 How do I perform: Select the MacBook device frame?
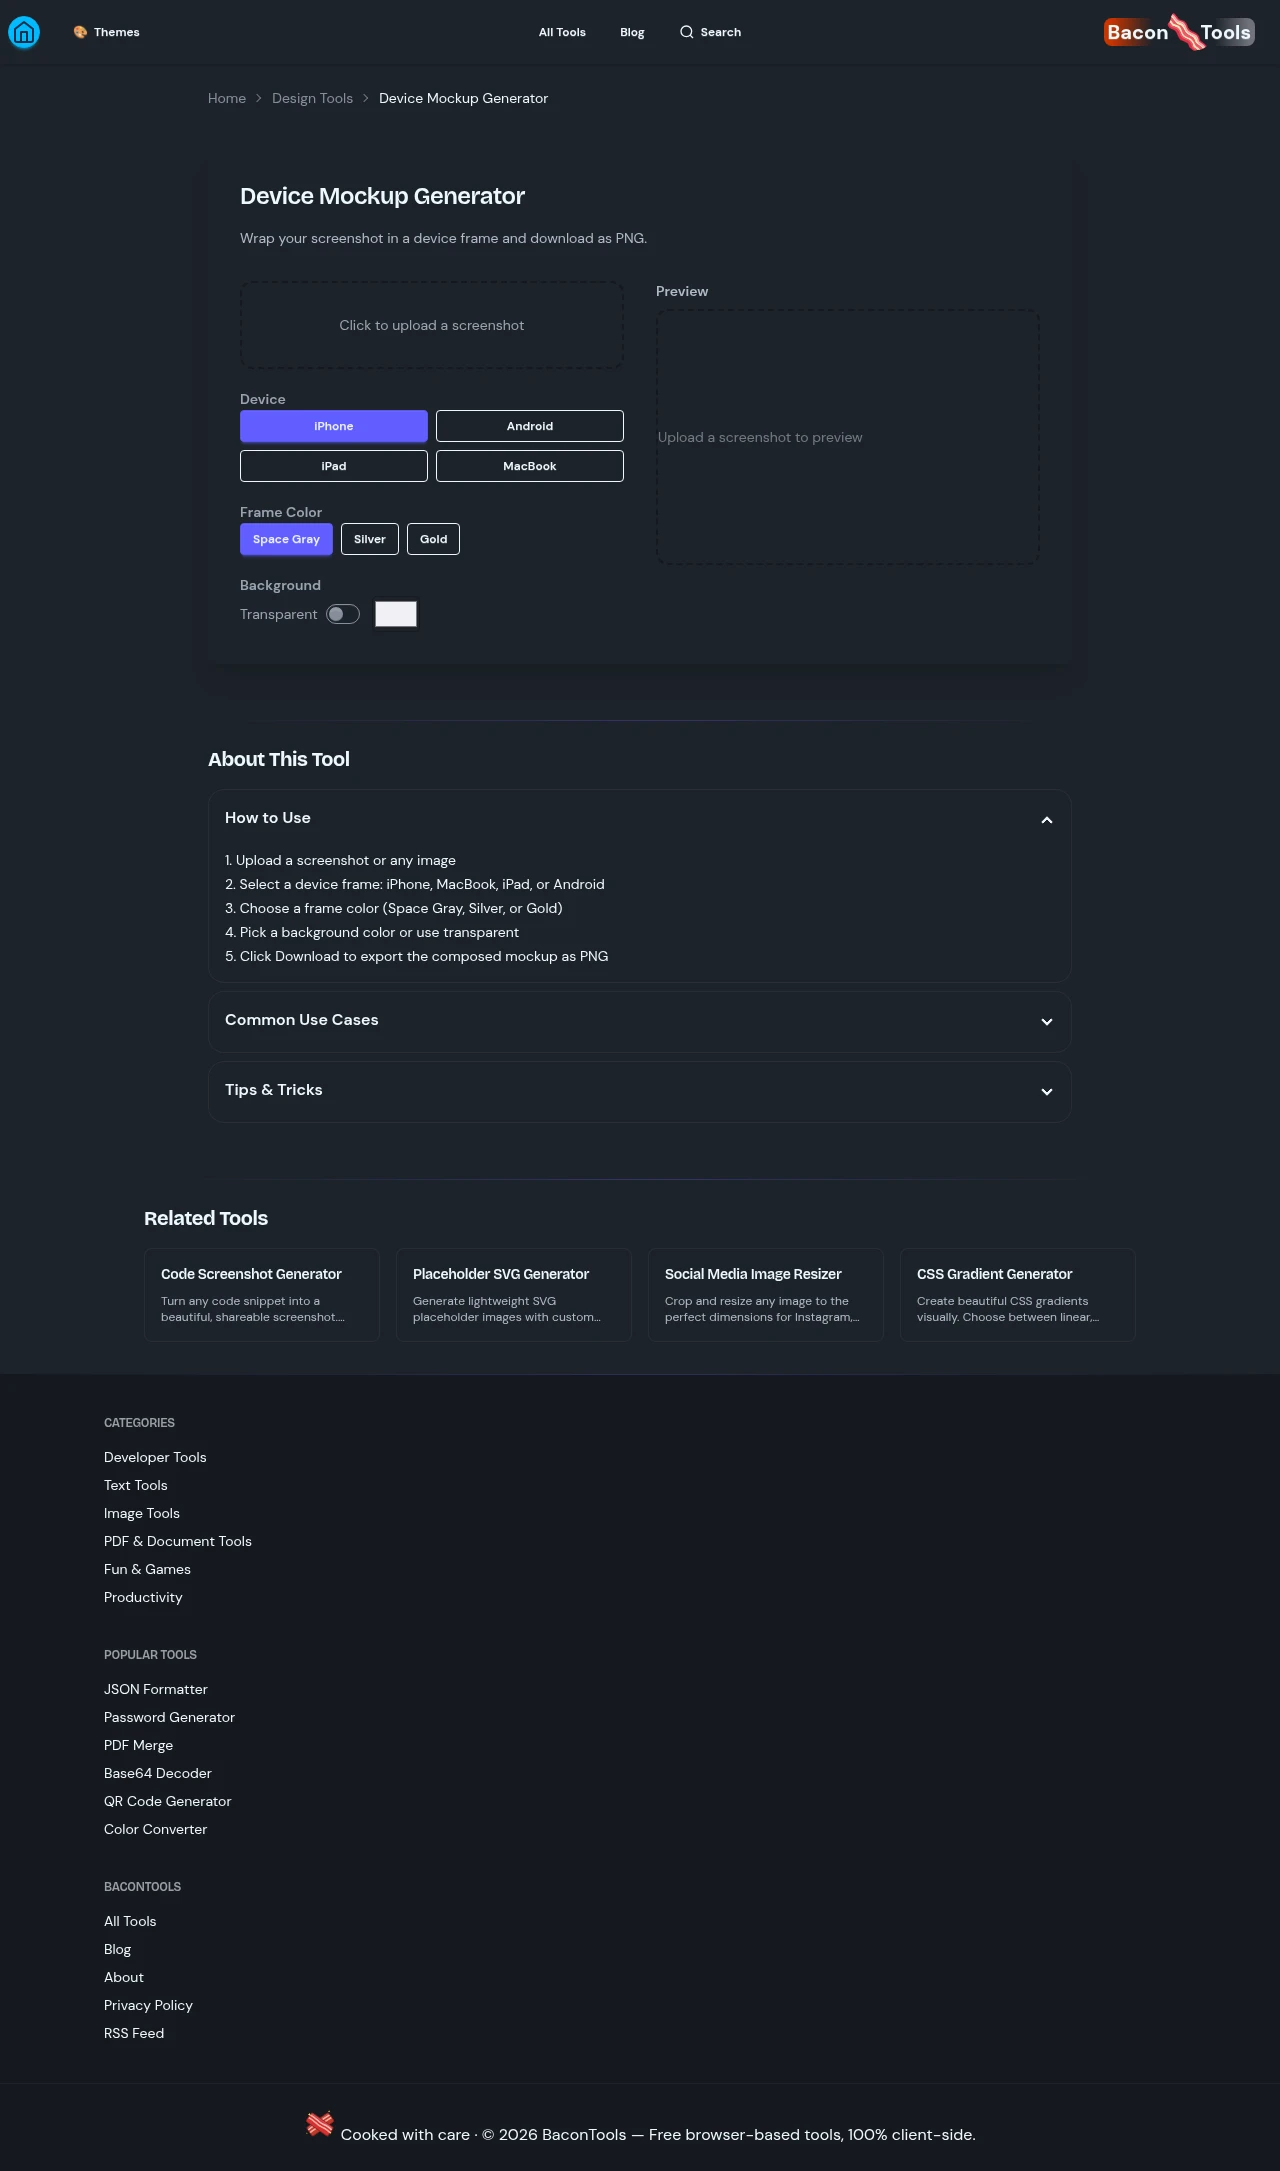tap(529, 466)
